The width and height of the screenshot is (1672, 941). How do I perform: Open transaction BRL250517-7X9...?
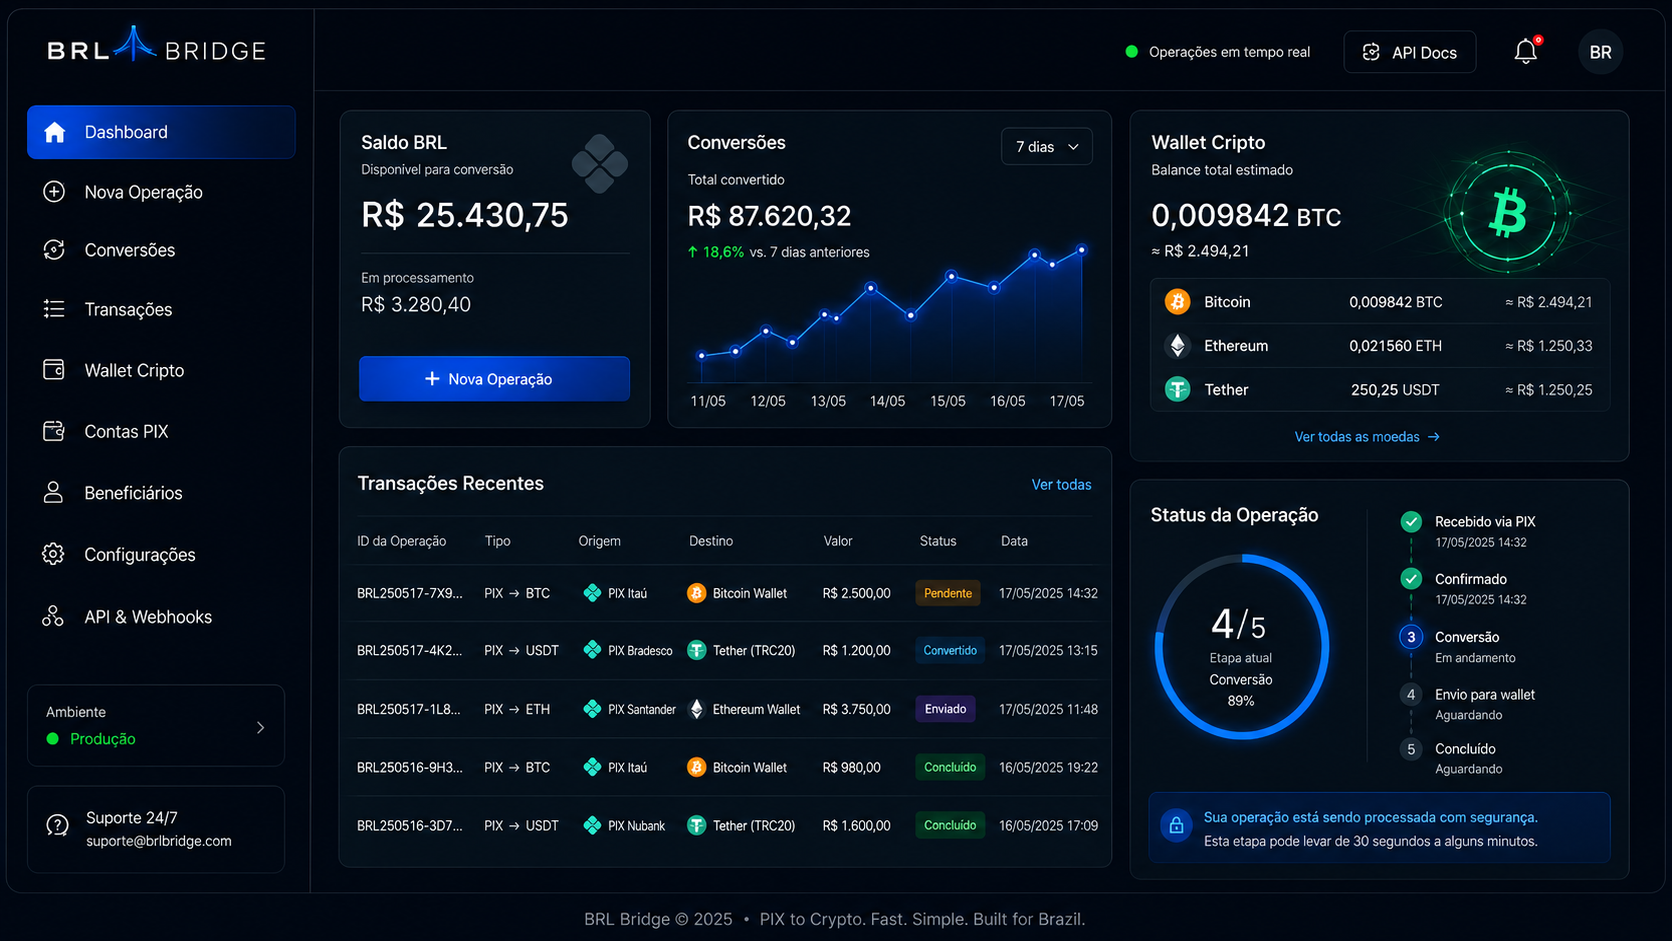click(410, 593)
